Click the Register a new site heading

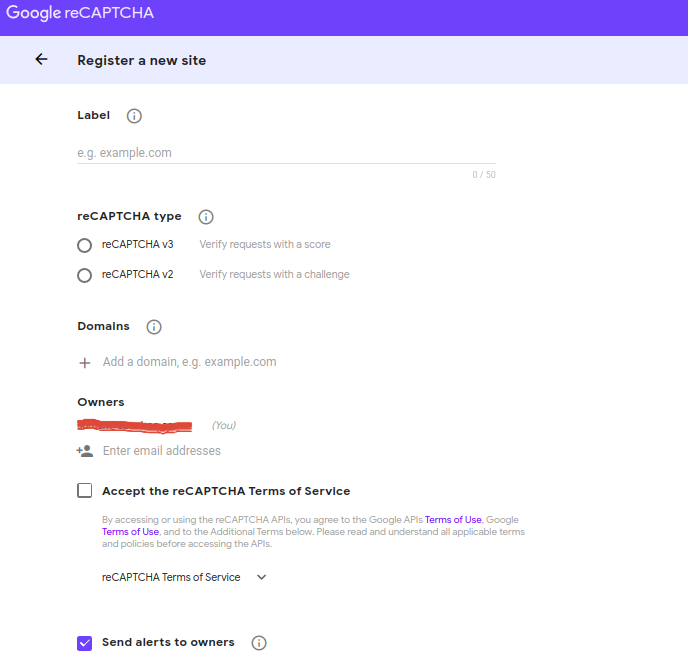(x=142, y=60)
